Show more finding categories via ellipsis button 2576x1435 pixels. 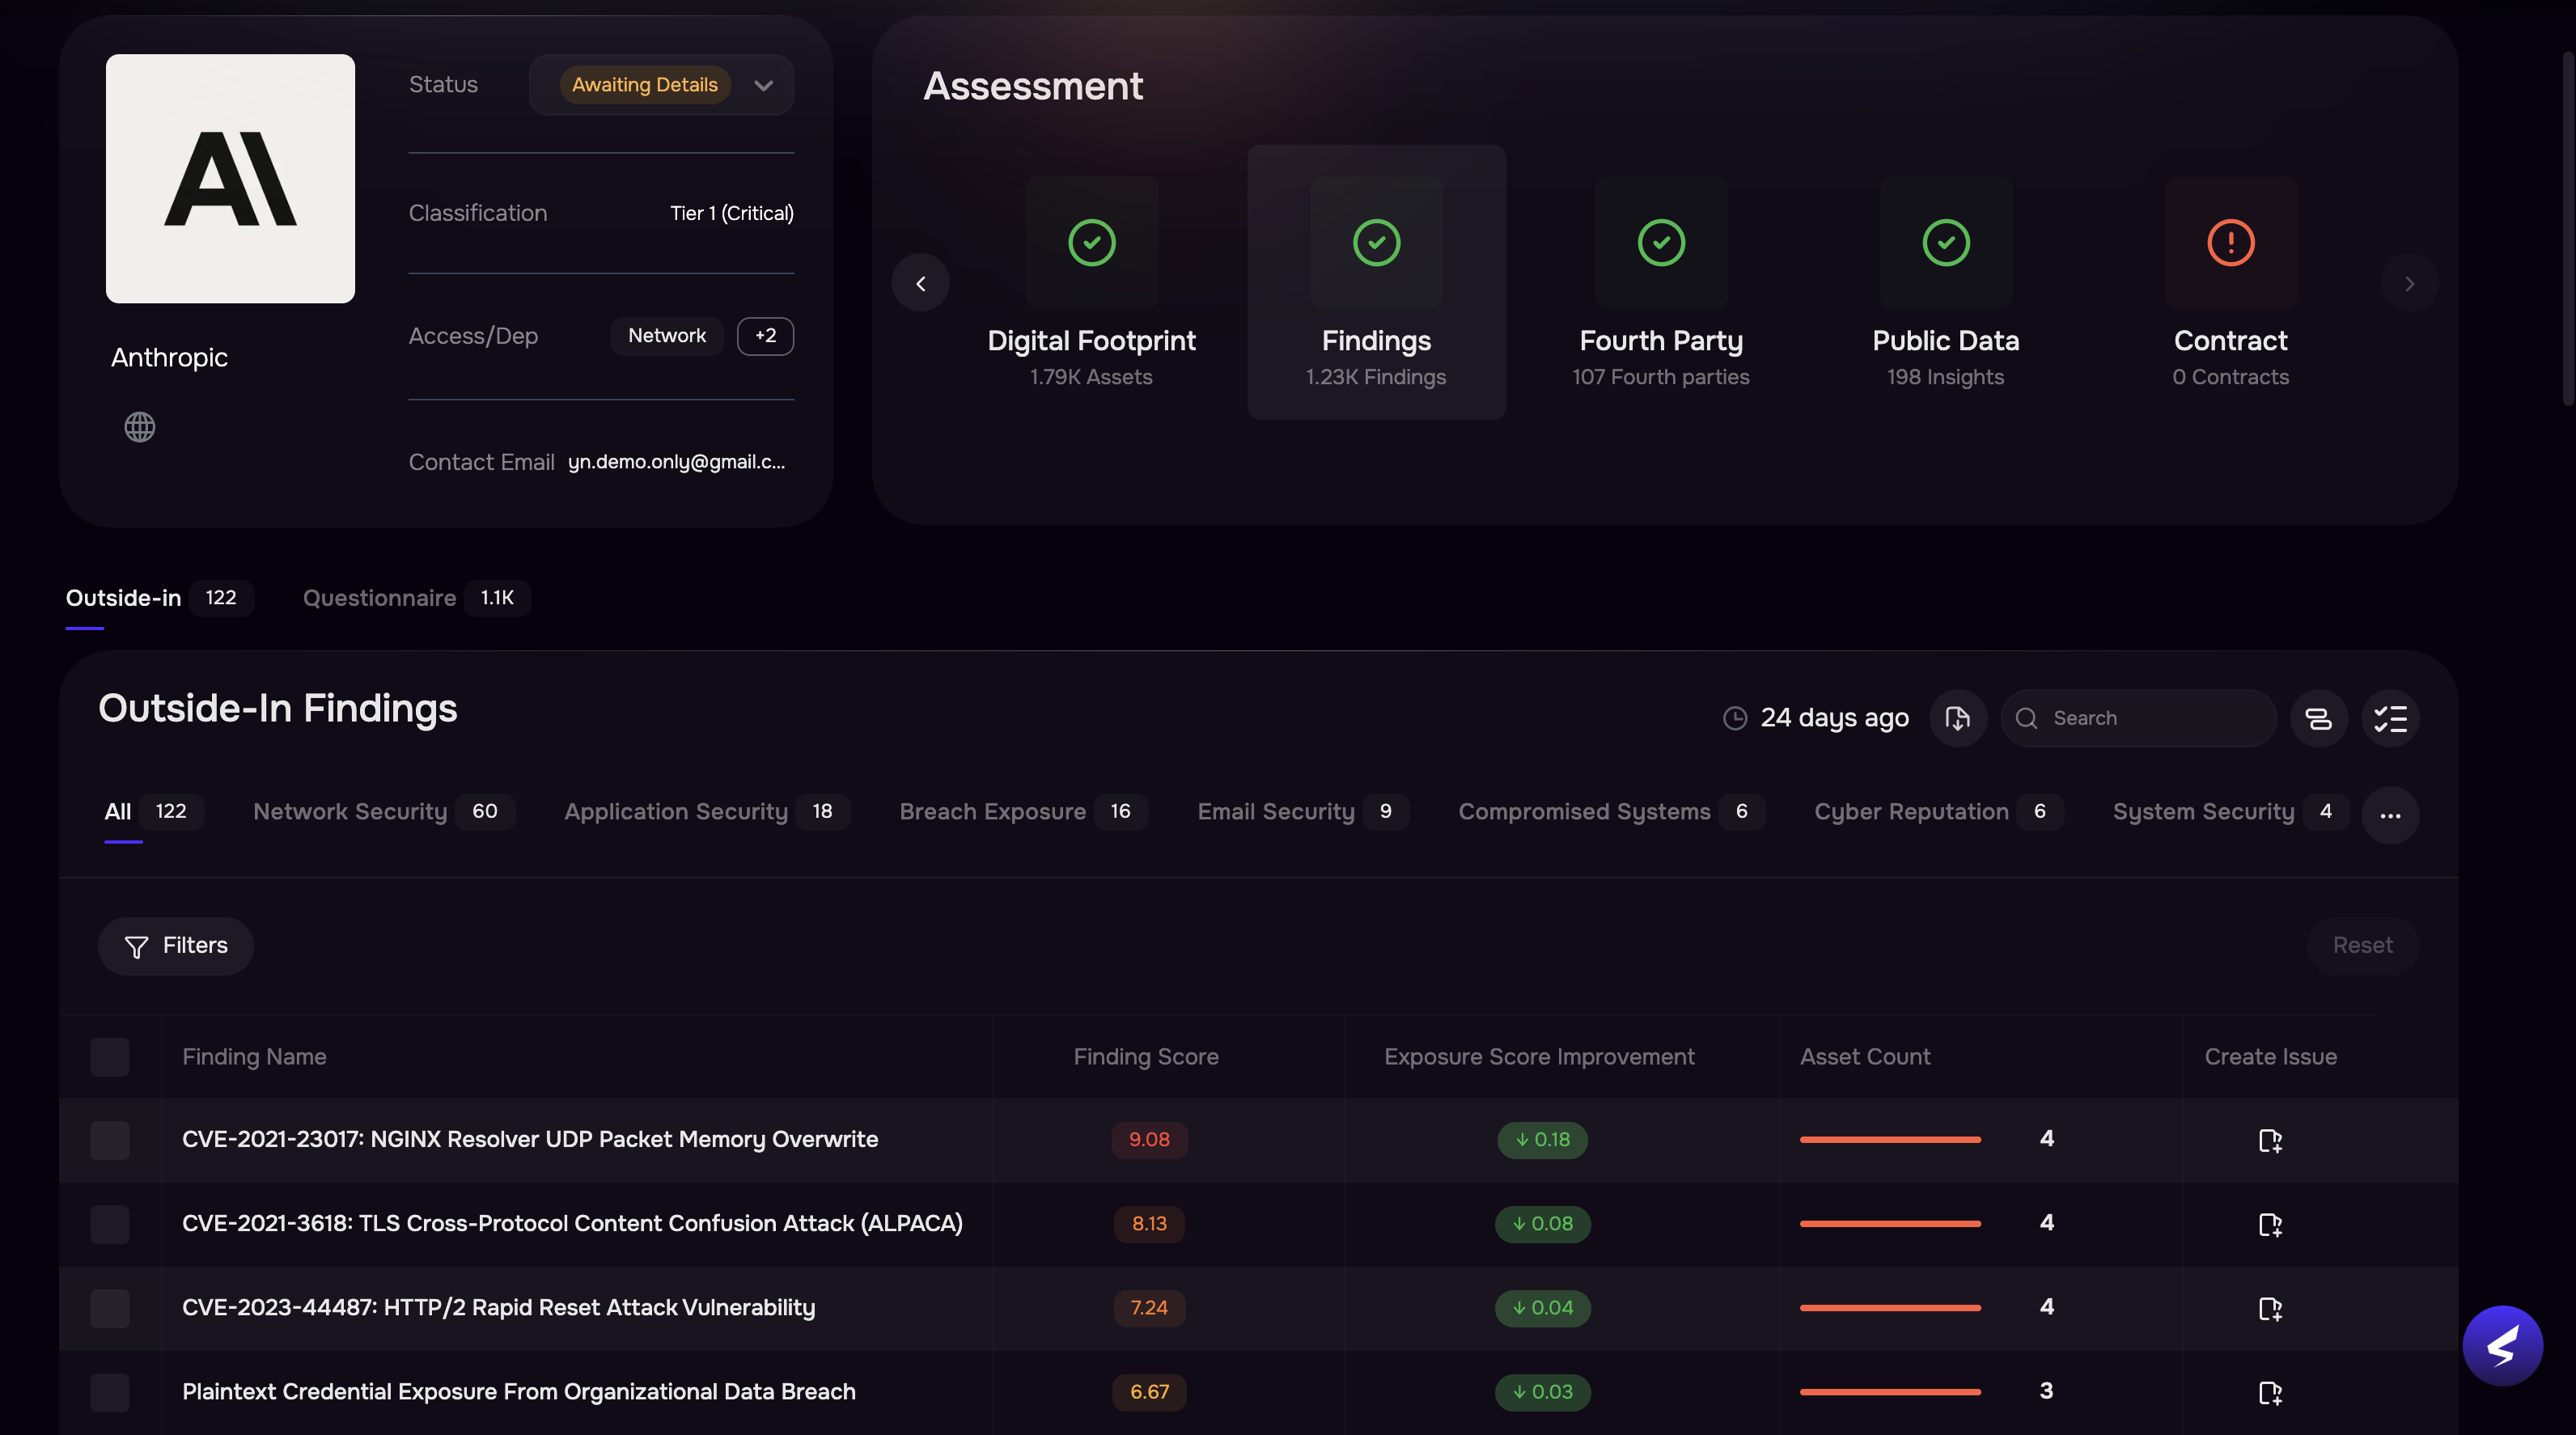[x=2390, y=815]
